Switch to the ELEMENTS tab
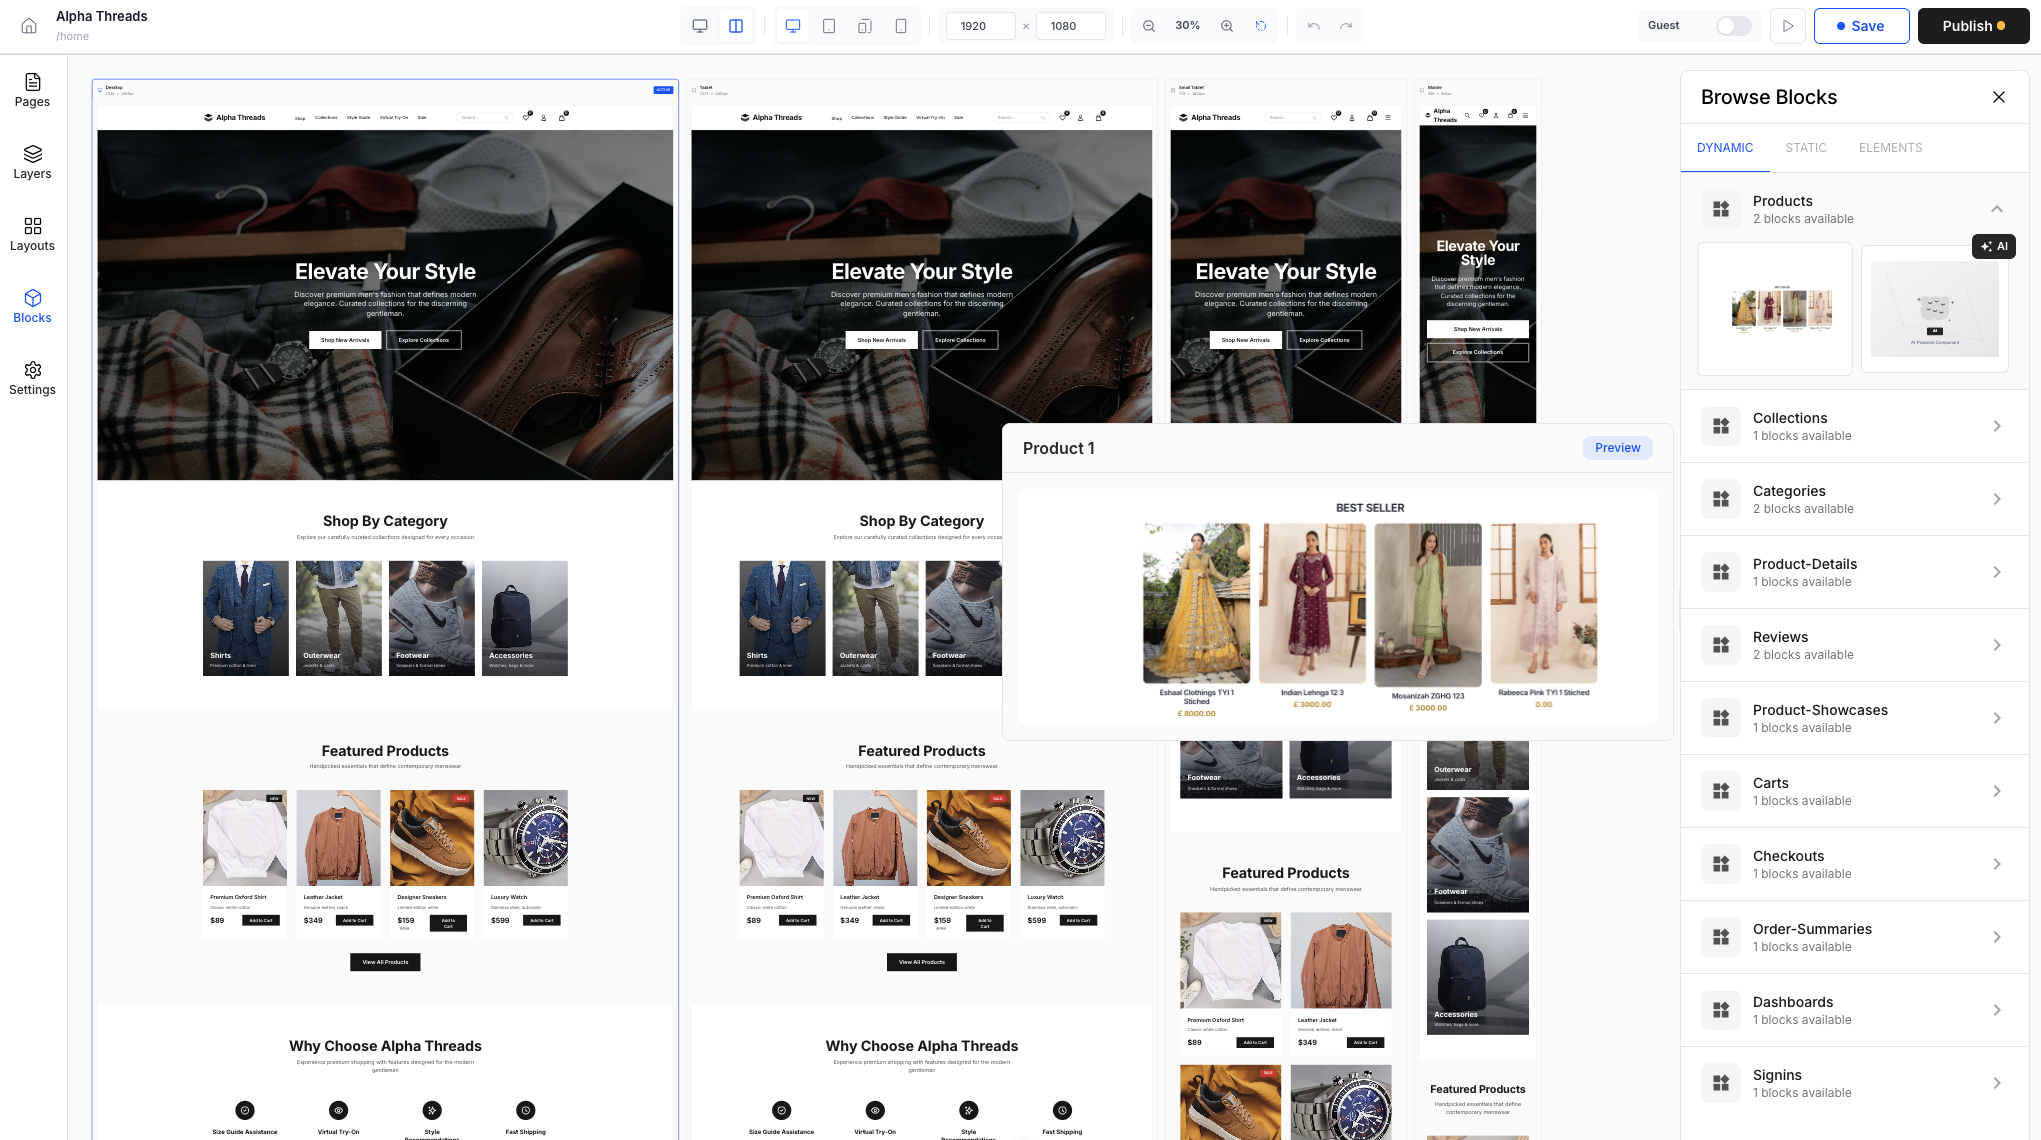The image size is (2041, 1140). [x=1890, y=148]
